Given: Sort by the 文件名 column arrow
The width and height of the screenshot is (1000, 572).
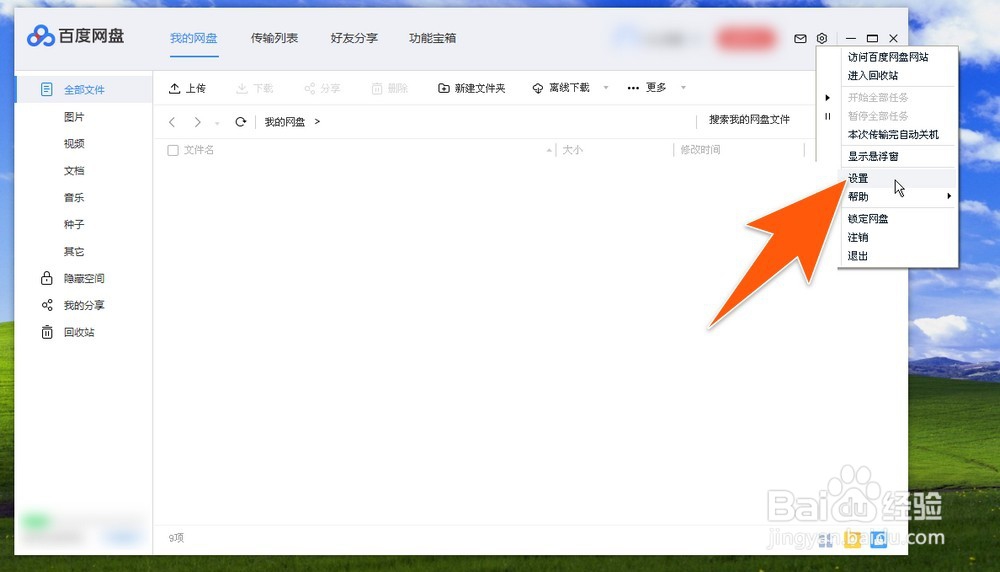Looking at the screenshot, I should (549, 150).
